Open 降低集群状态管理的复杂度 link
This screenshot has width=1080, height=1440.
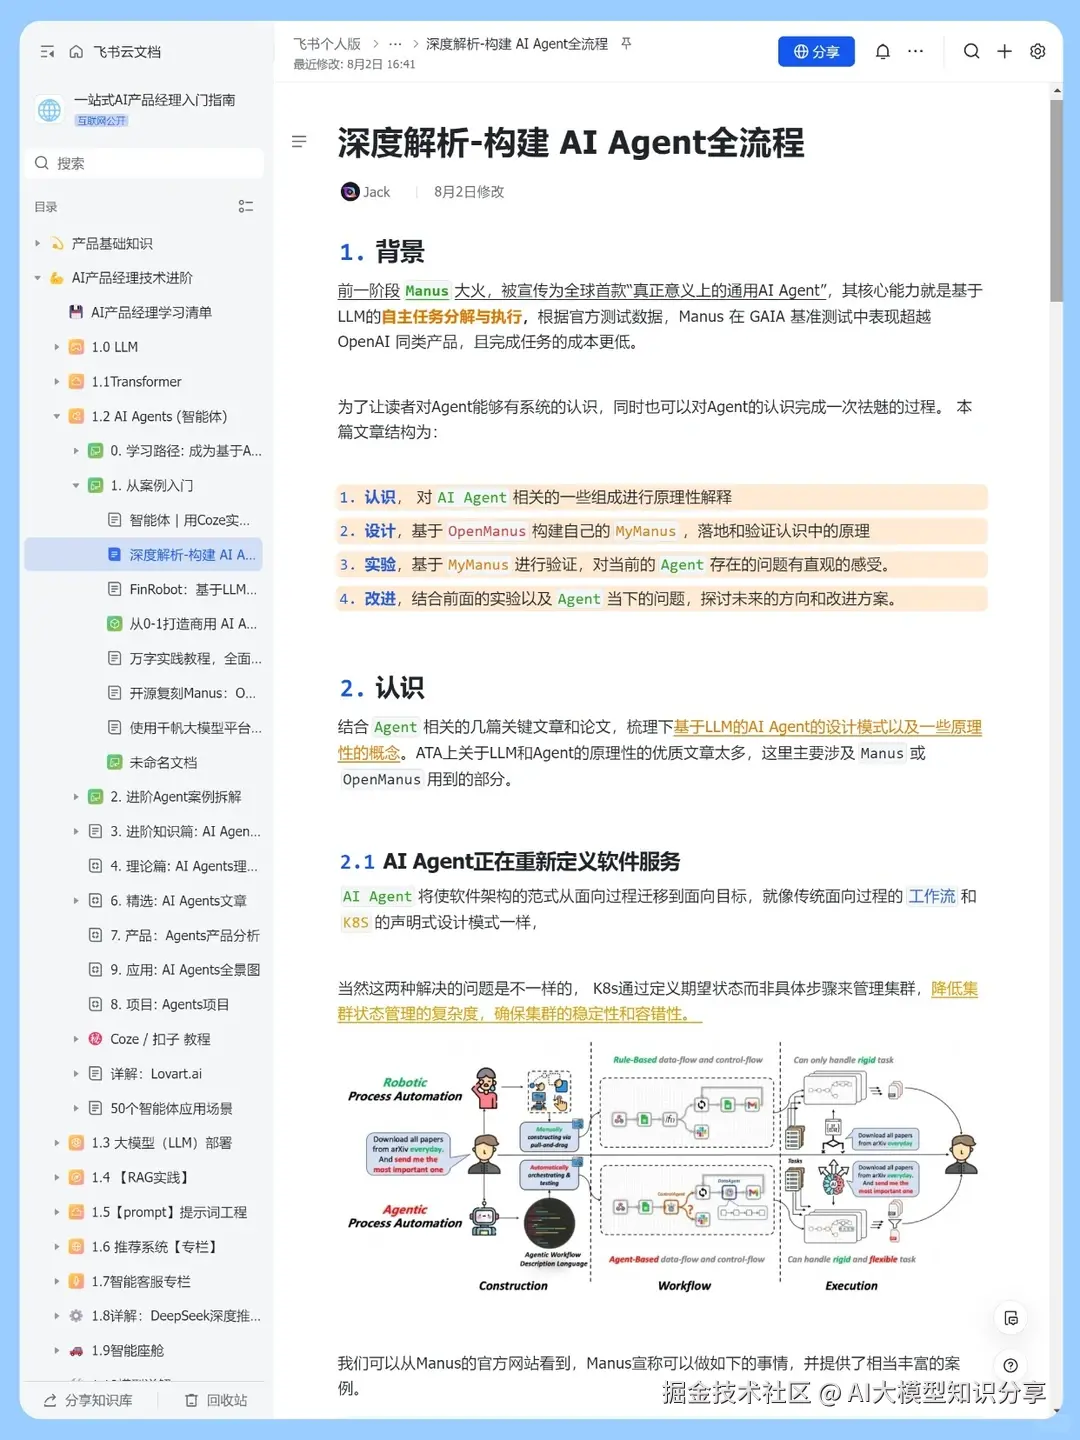[657, 1001]
